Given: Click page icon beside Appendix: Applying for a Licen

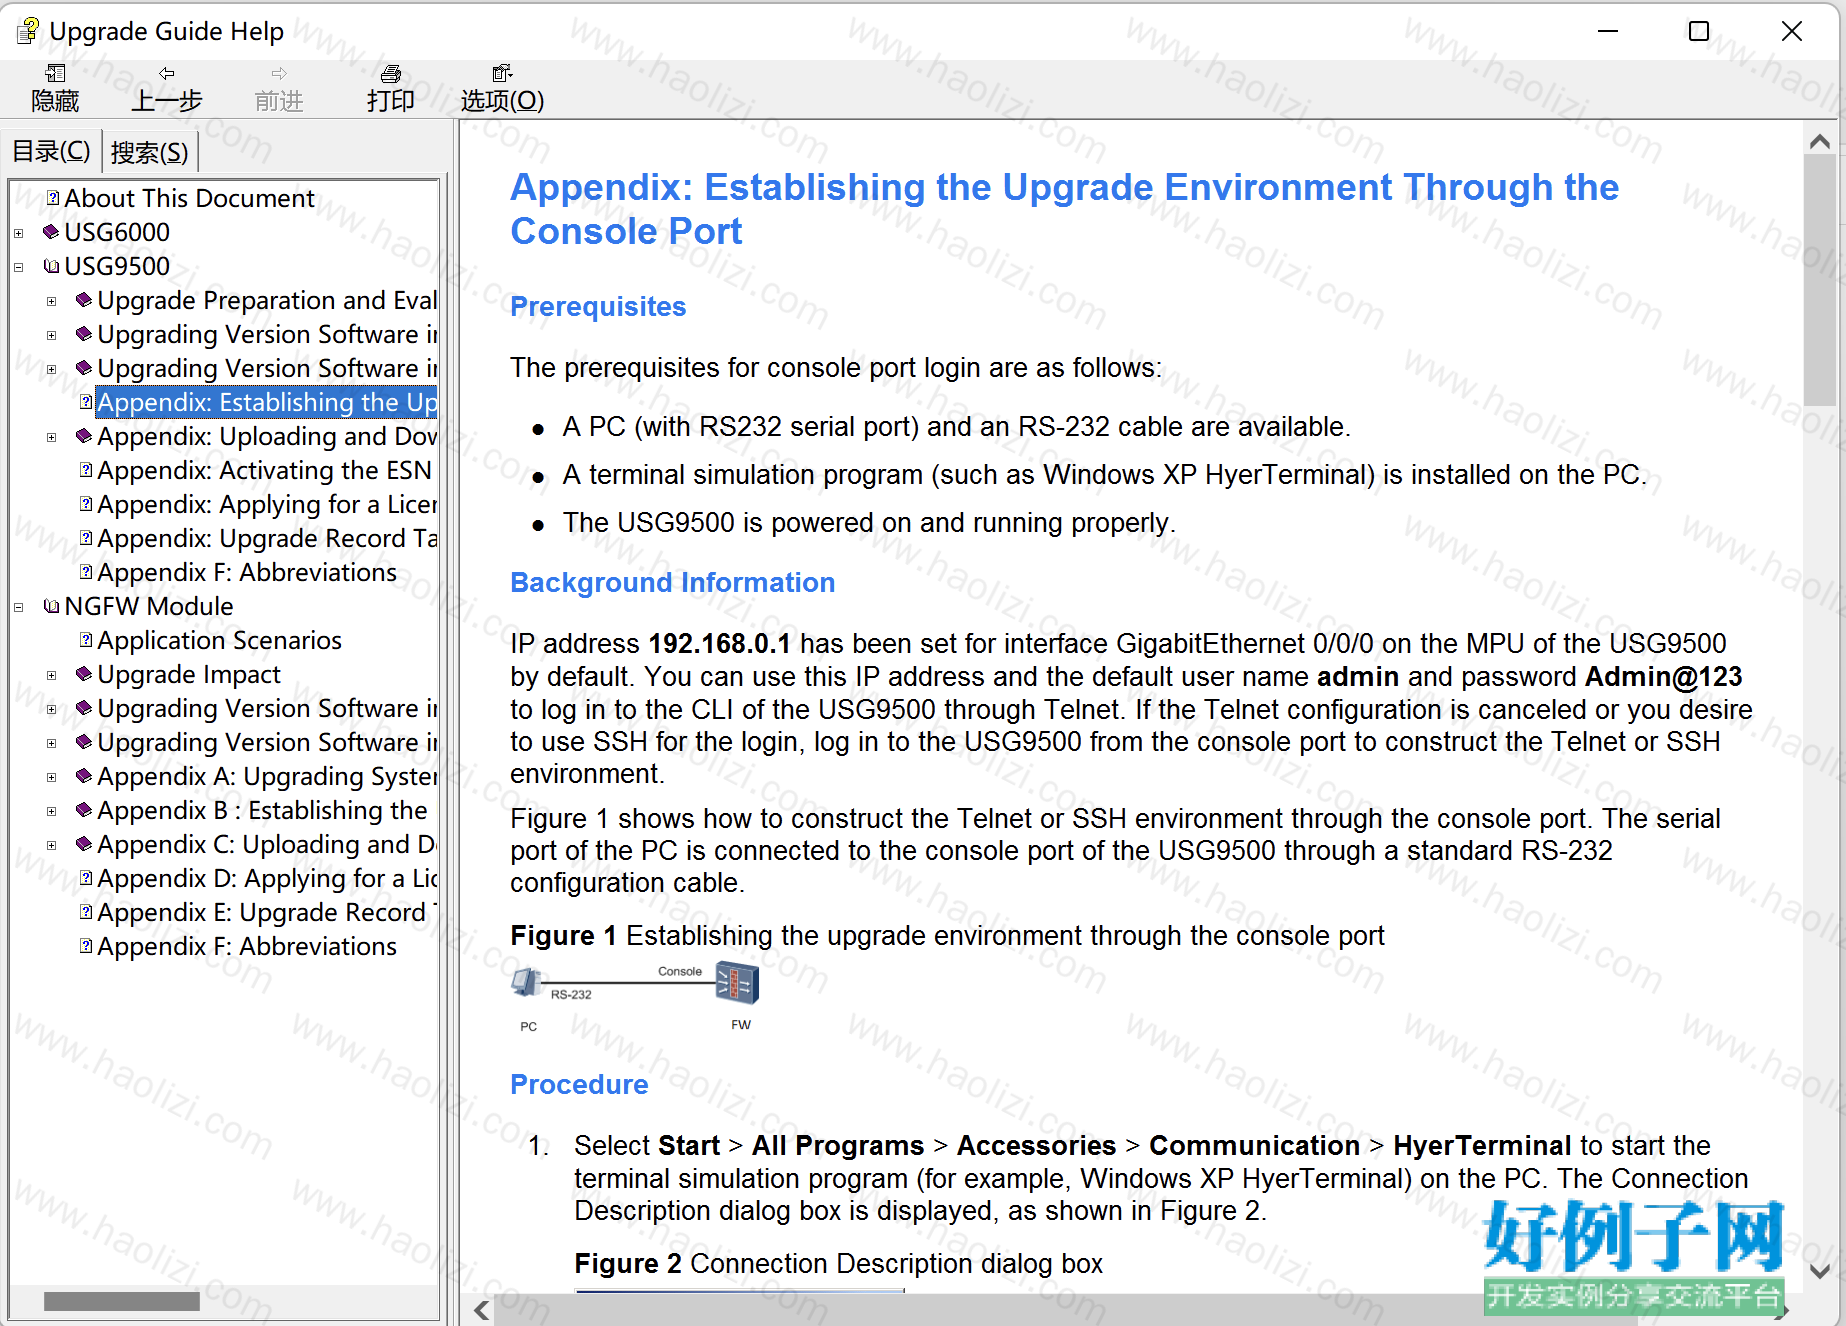Looking at the screenshot, I should point(86,504).
